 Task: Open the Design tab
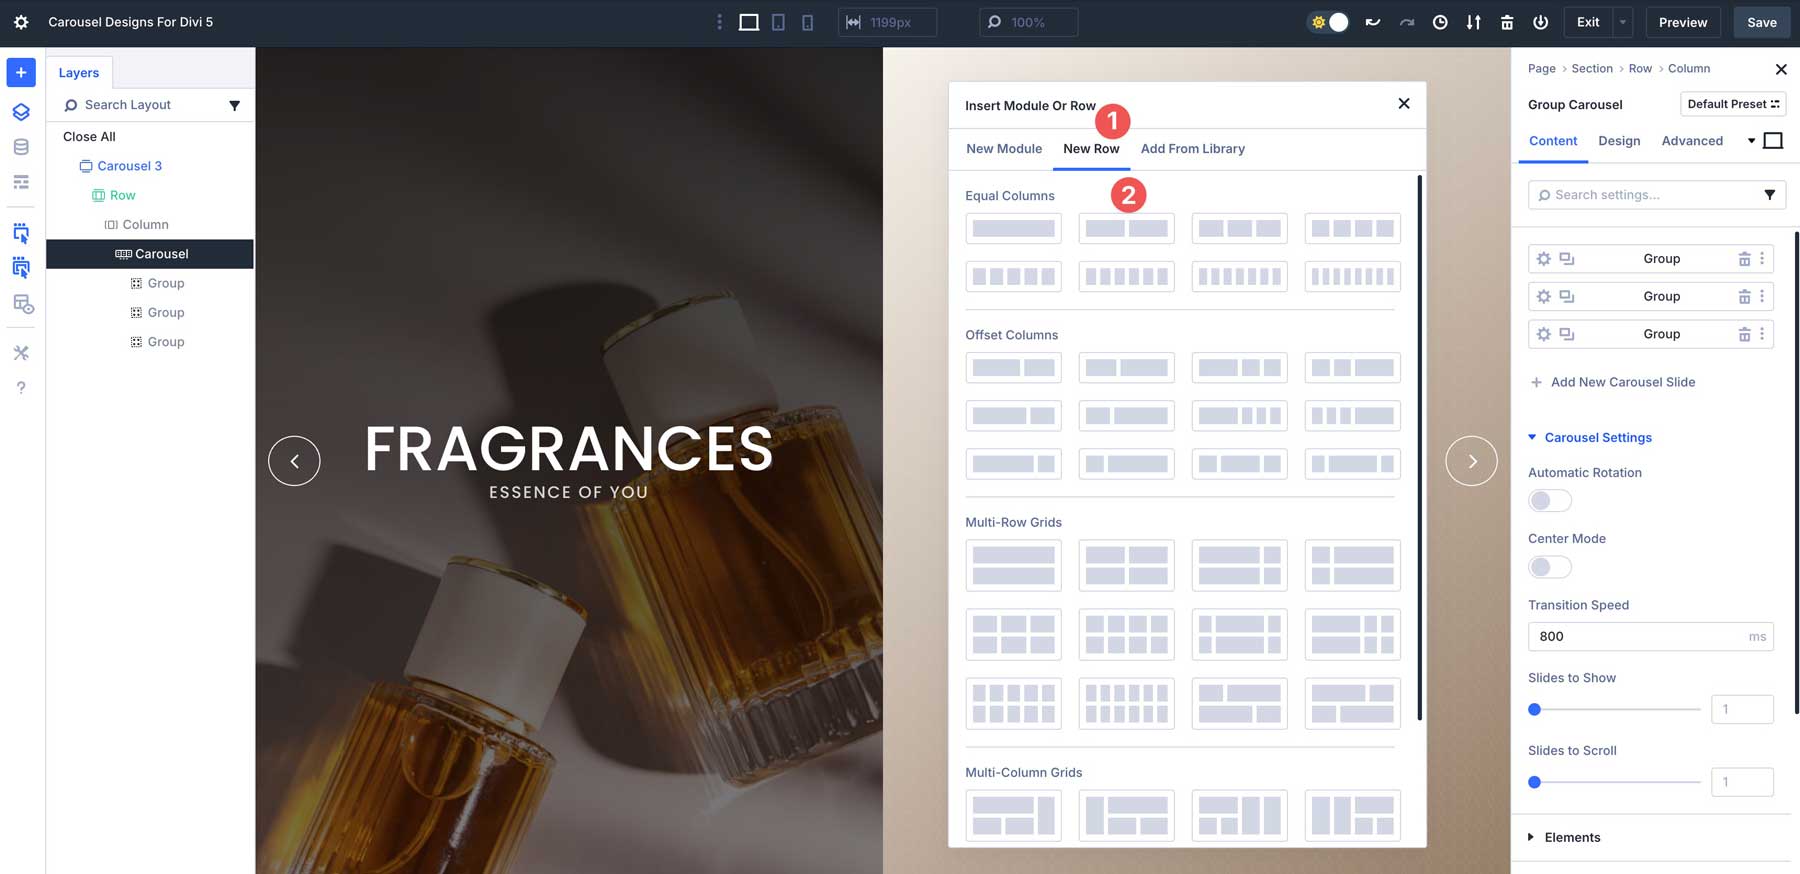1619,141
